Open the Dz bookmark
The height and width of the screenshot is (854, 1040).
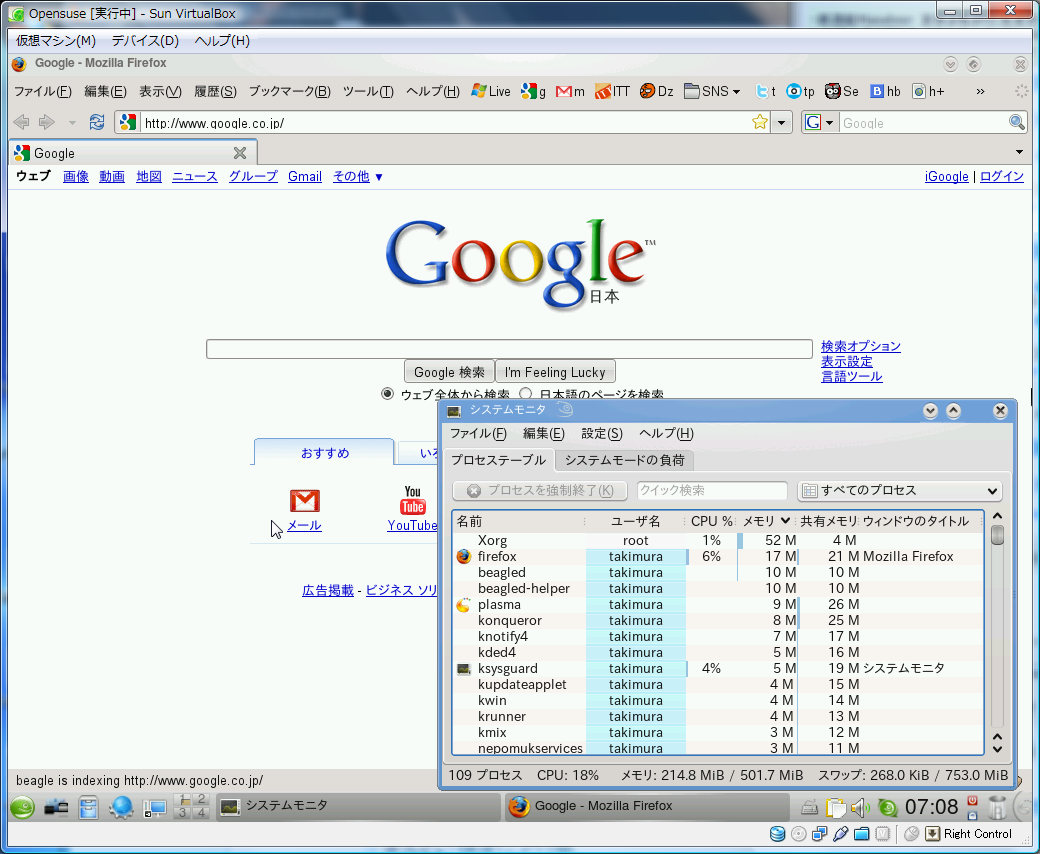[657, 92]
